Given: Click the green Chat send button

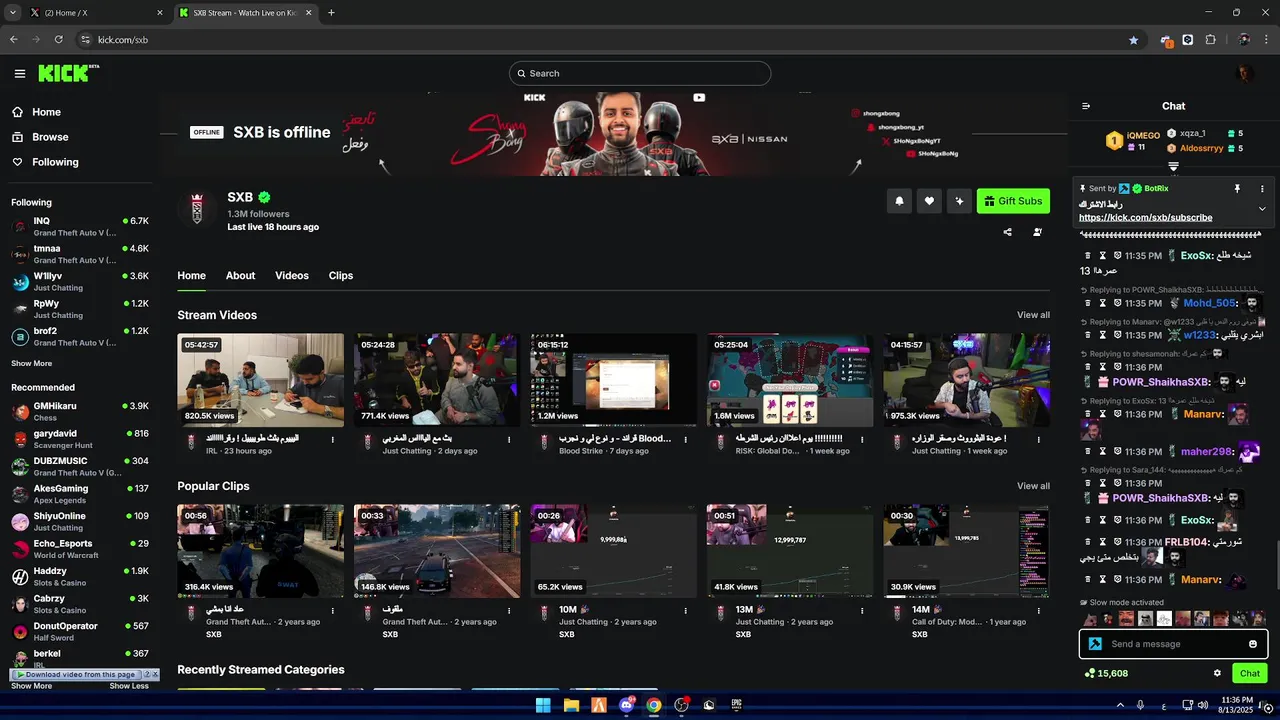Looking at the screenshot, I should pos(1250,673).
